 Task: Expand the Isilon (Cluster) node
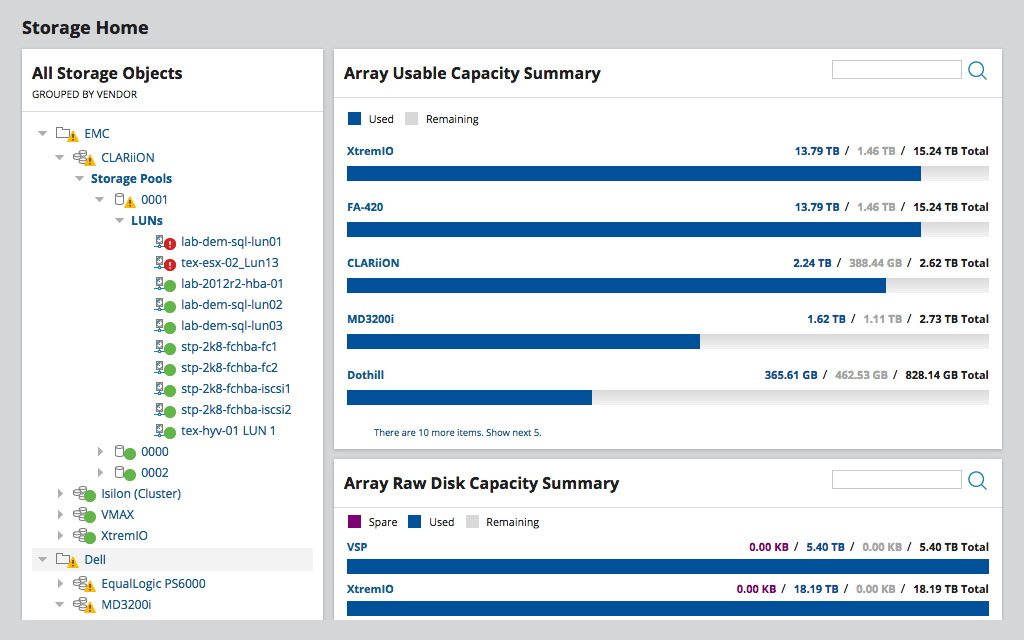(x=59, y=493)
